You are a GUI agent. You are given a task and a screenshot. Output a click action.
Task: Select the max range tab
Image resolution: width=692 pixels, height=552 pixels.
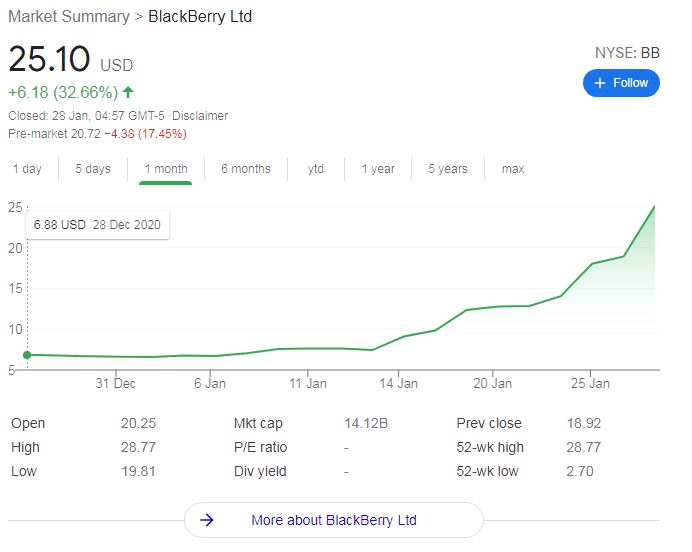tap(513, 169)
